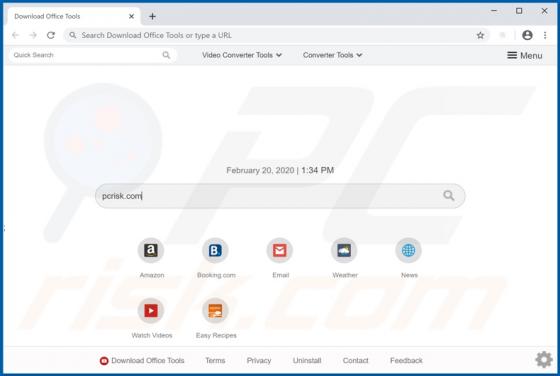Open the Booking.com shortcut icon
Viewport: 560px width, 376px height.
click(215, 250)
